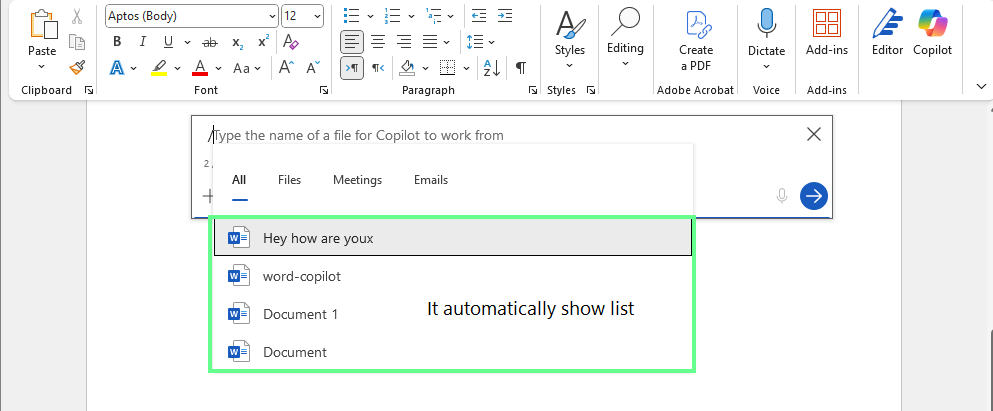Screen dimensions: 993x411
Task: Toggle Superscript formatting
Action: tap(263, 42)
